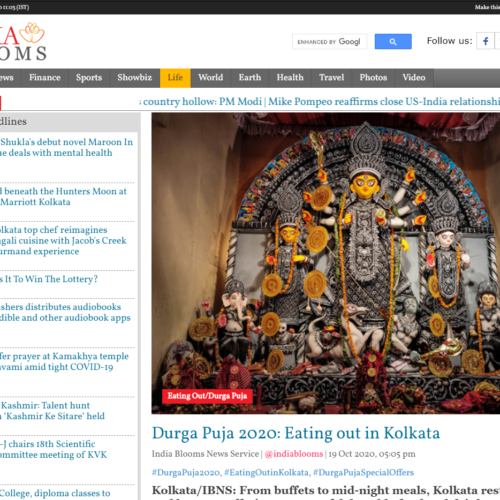The height and width of the screenshot is (500, 500).
Task: Open the Finance menu tab
Action: click(45, 78)
